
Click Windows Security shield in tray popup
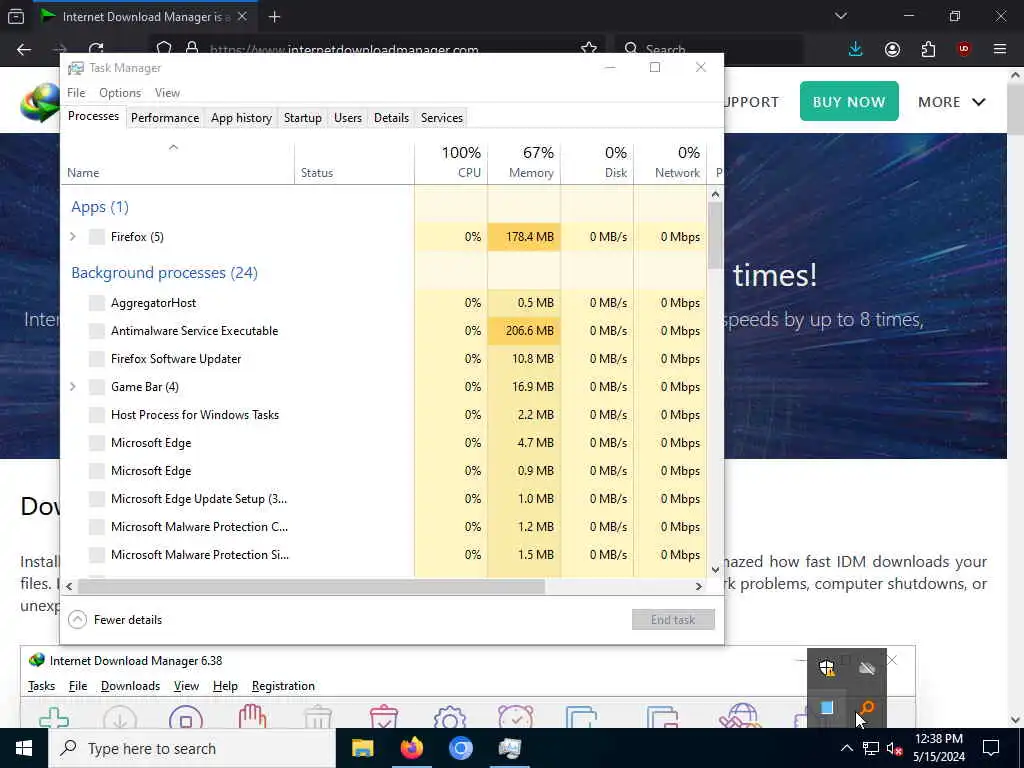tap(827, 668)
